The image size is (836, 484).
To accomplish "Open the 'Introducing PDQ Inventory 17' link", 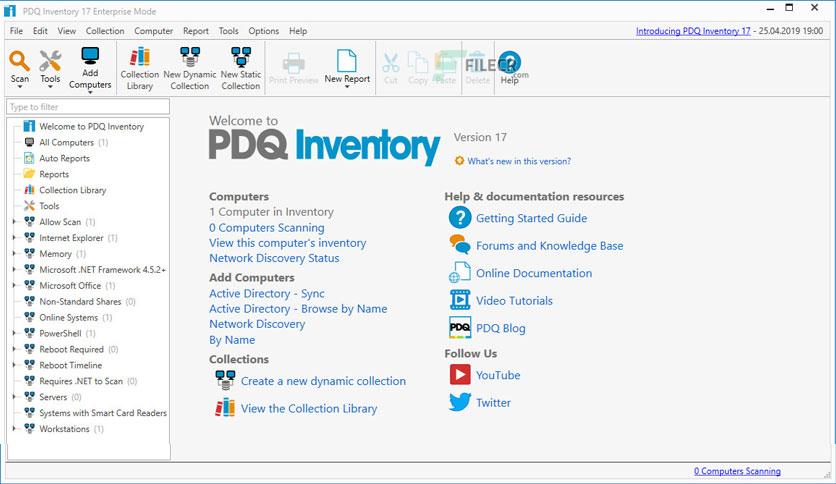I will click(x=693, y=31).
